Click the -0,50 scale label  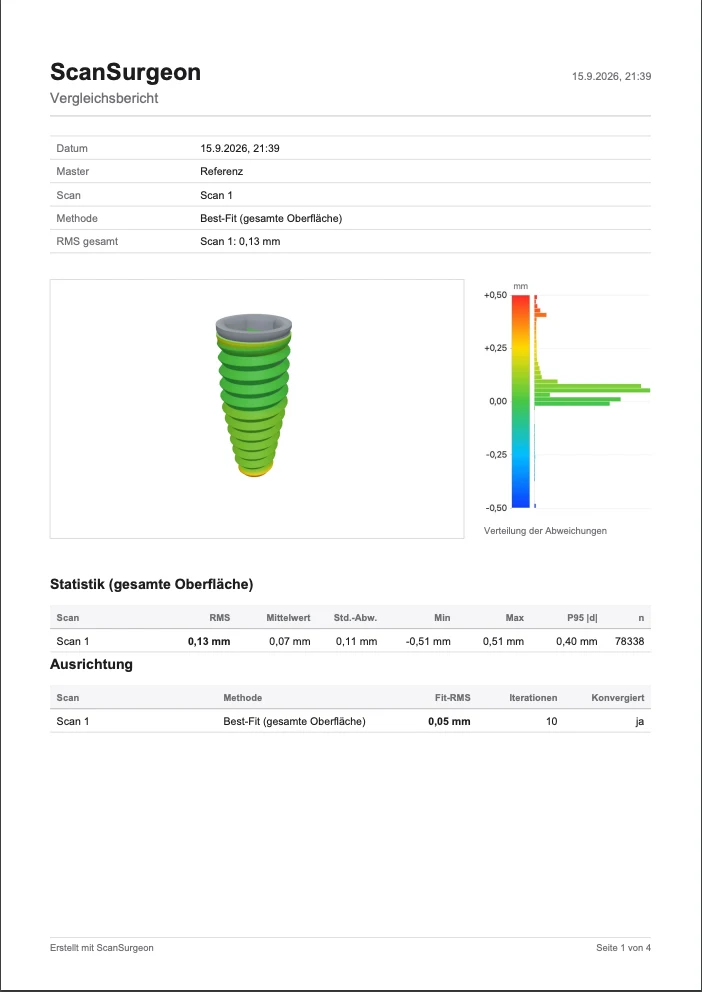click(496, 508)
